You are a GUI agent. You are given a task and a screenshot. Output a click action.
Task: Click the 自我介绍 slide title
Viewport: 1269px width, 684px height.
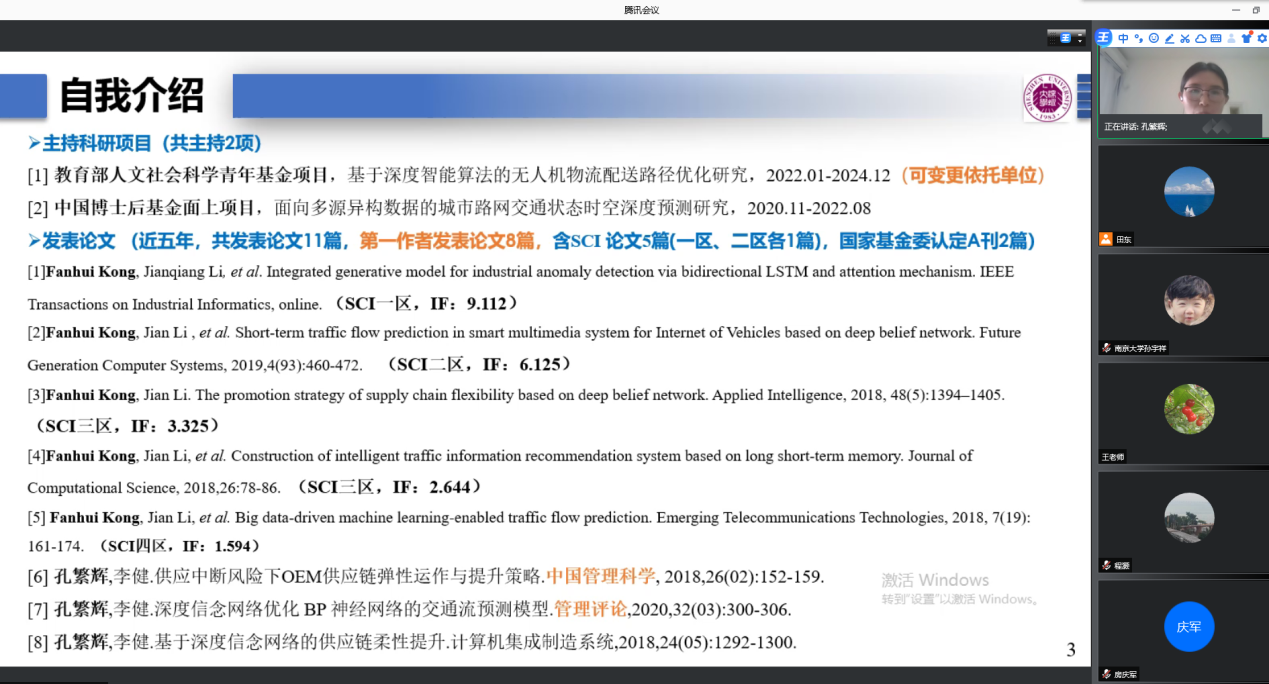pos(131,96)
